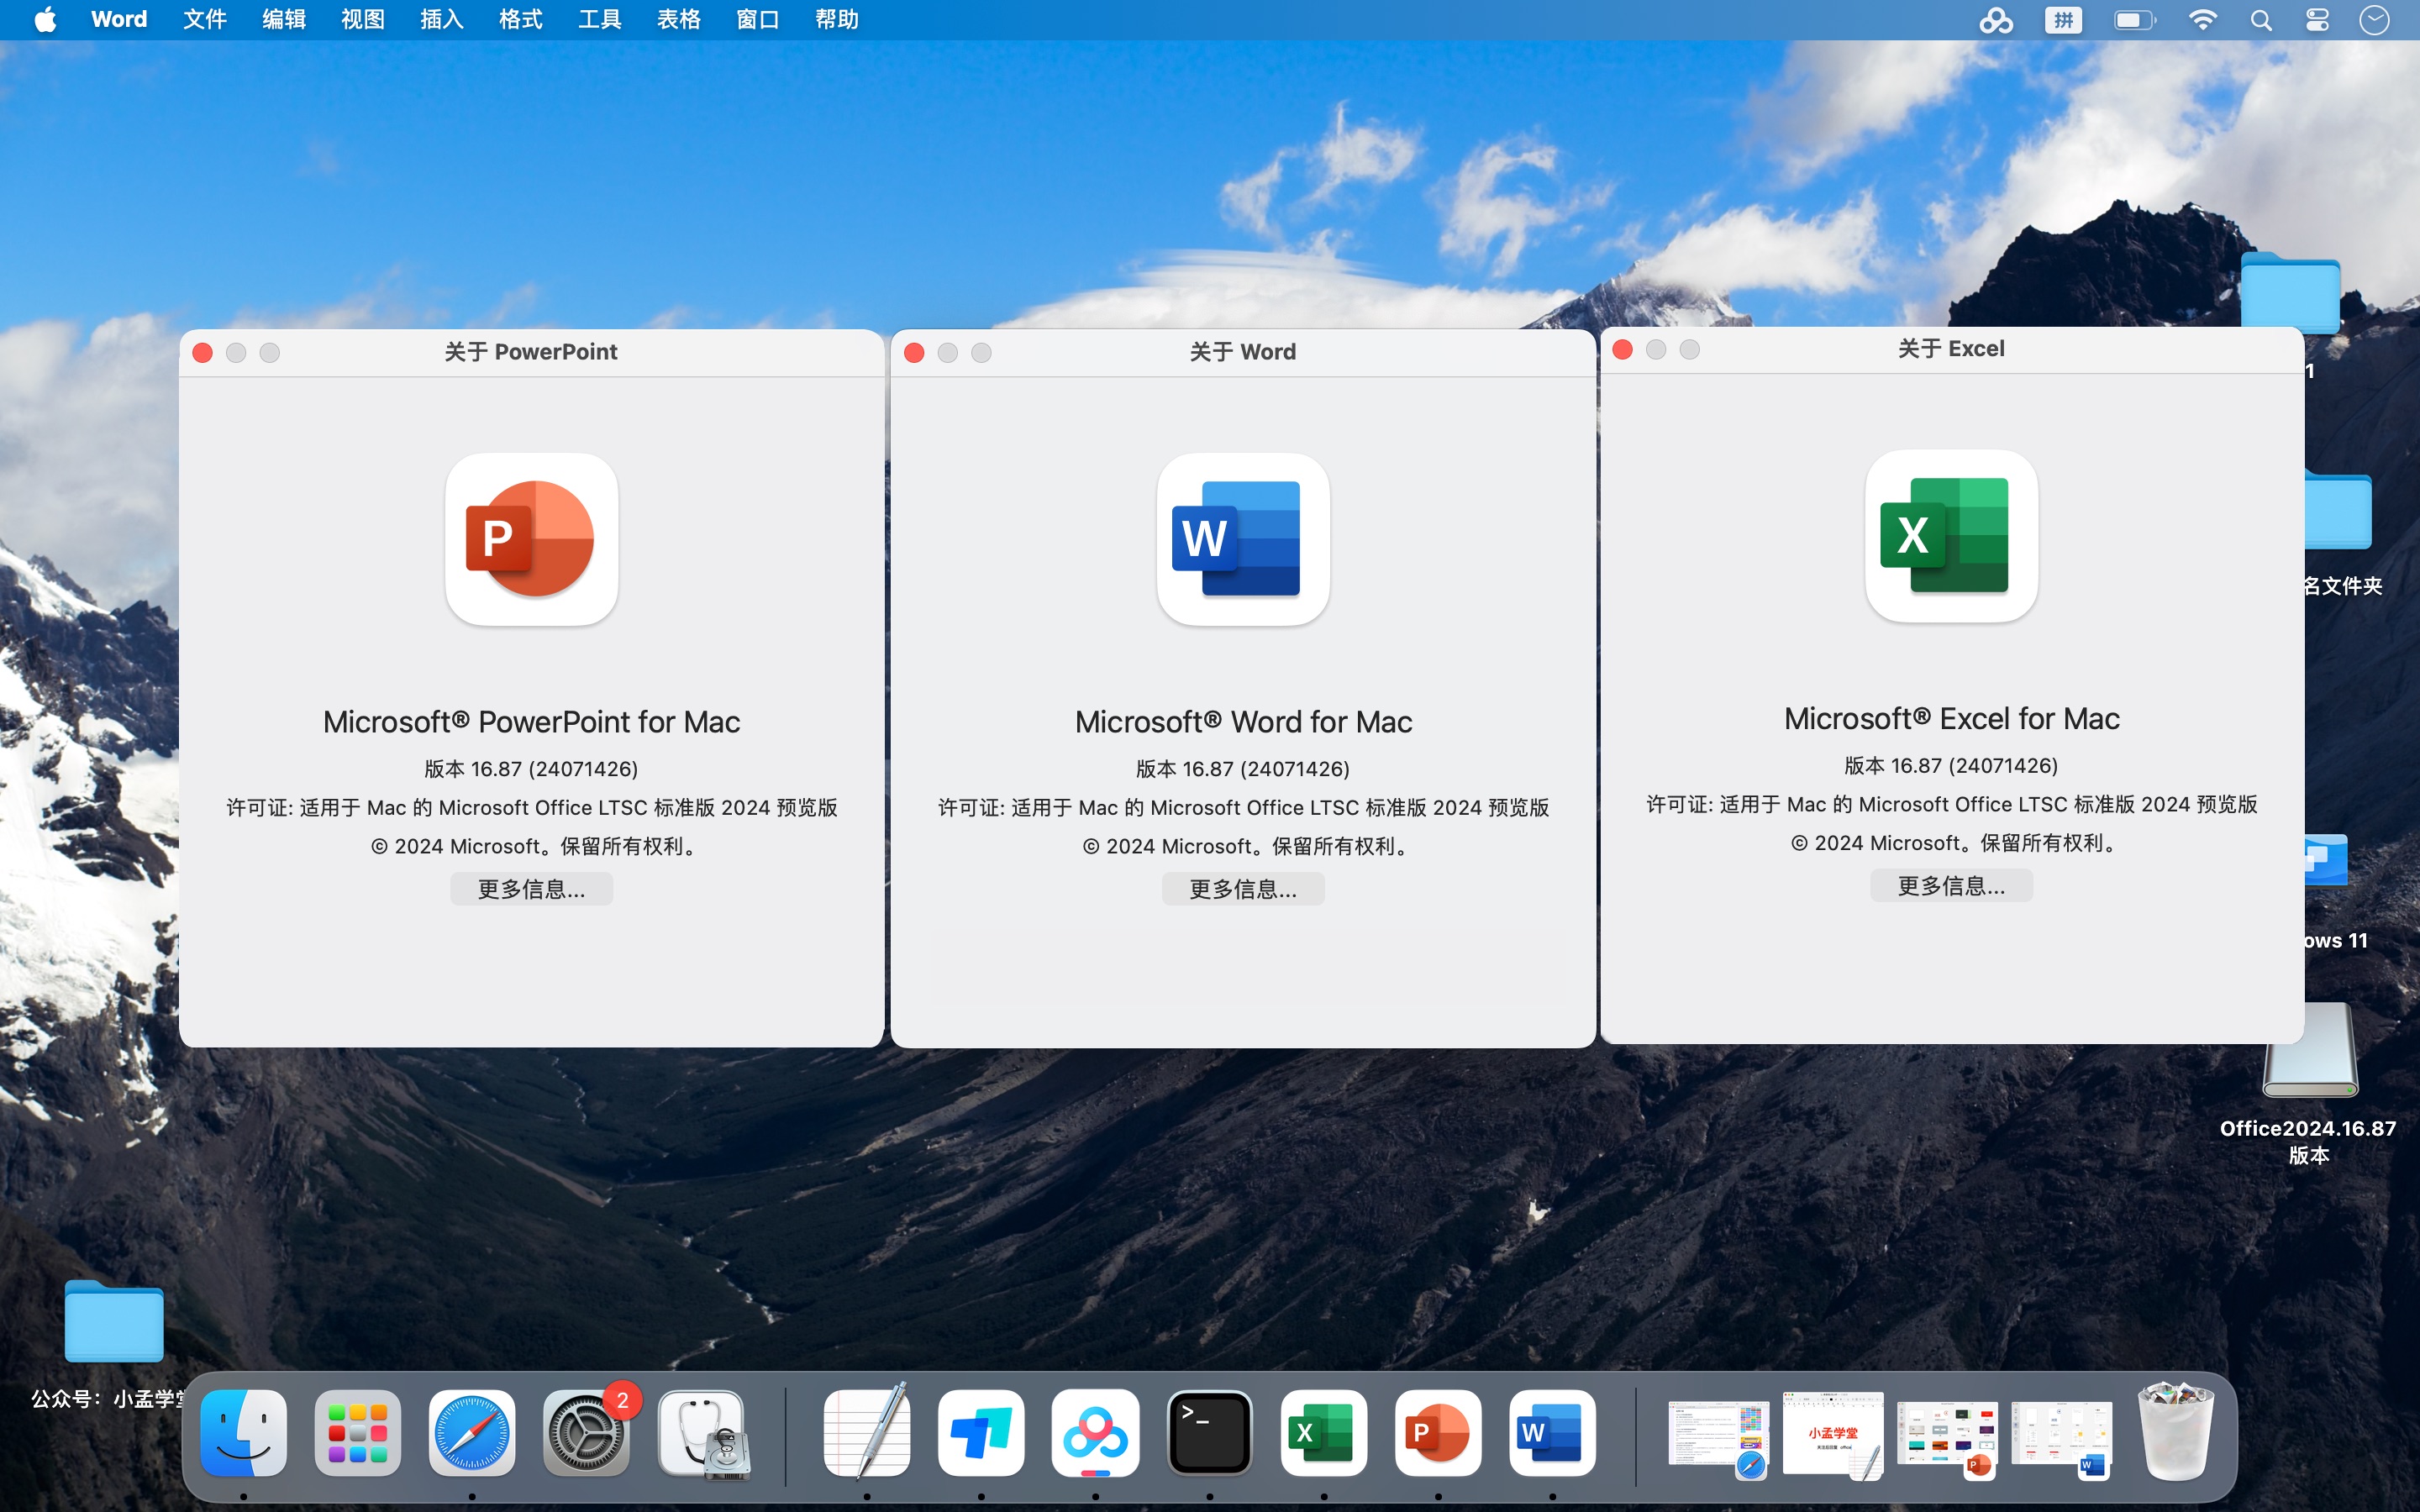The image size is (2420, 1512).
Task: Open Spotlight search in the menu bar
Action: (x=2261, y=19)
